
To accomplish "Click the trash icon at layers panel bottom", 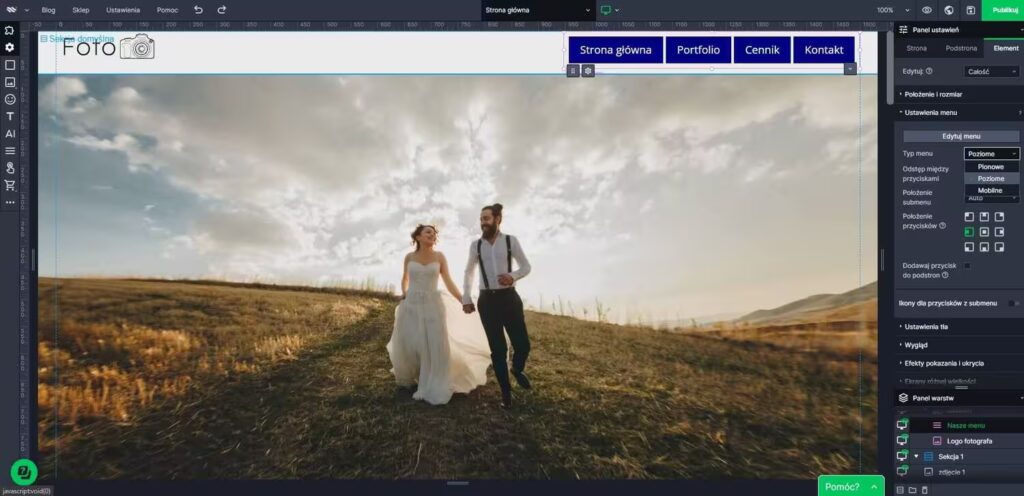I will click(x=924, y=489).
